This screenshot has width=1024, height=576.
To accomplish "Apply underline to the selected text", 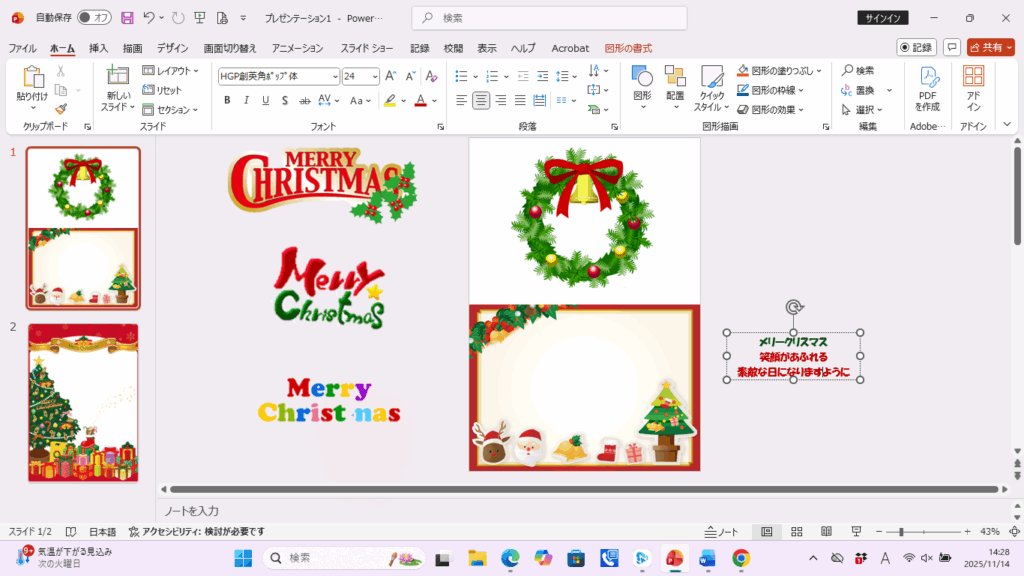I will click(x=265, y=100).
